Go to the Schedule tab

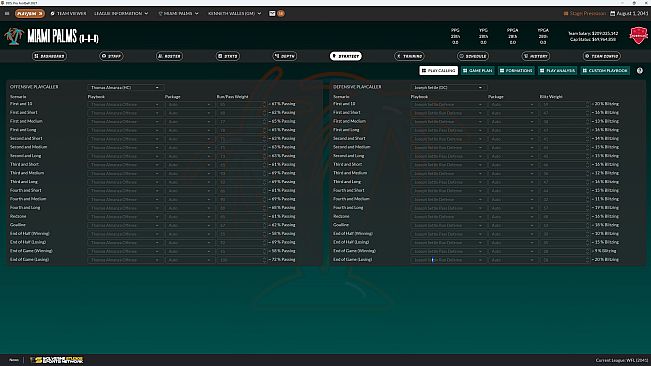pyautogui.click(x=473, y=56)
